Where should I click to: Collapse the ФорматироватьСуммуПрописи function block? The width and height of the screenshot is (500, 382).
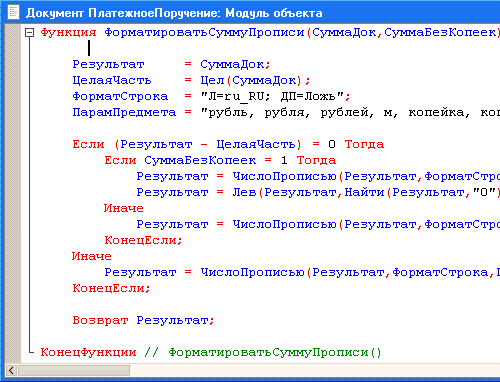pyautogui.click(x=30, y=32)
